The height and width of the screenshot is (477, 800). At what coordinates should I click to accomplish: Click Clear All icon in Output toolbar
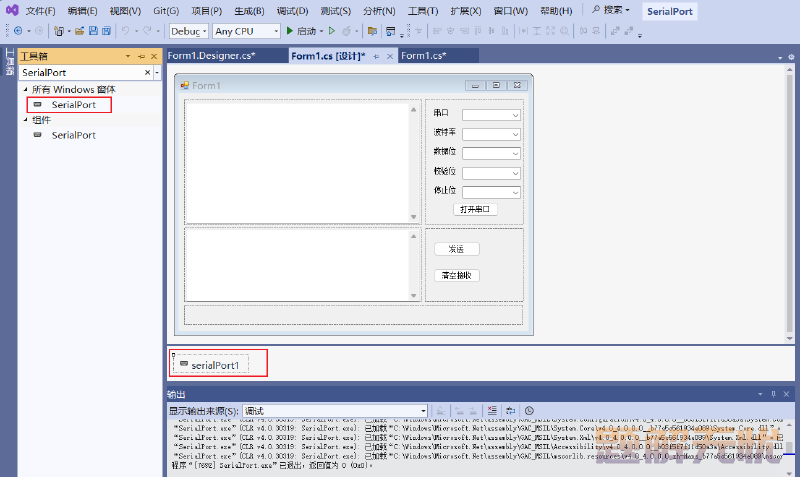point(492,411)
